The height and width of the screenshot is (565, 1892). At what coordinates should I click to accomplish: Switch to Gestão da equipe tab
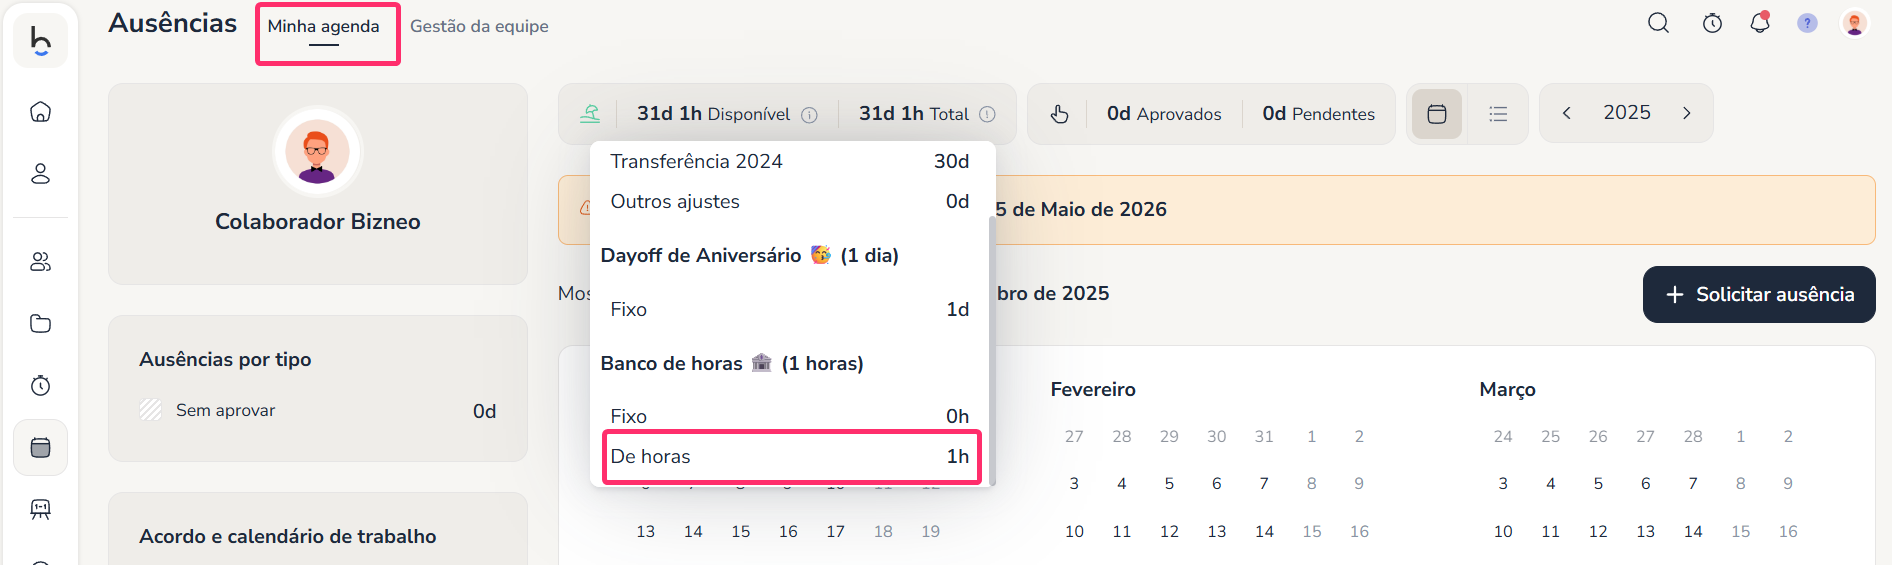click(x=479, y=26)
